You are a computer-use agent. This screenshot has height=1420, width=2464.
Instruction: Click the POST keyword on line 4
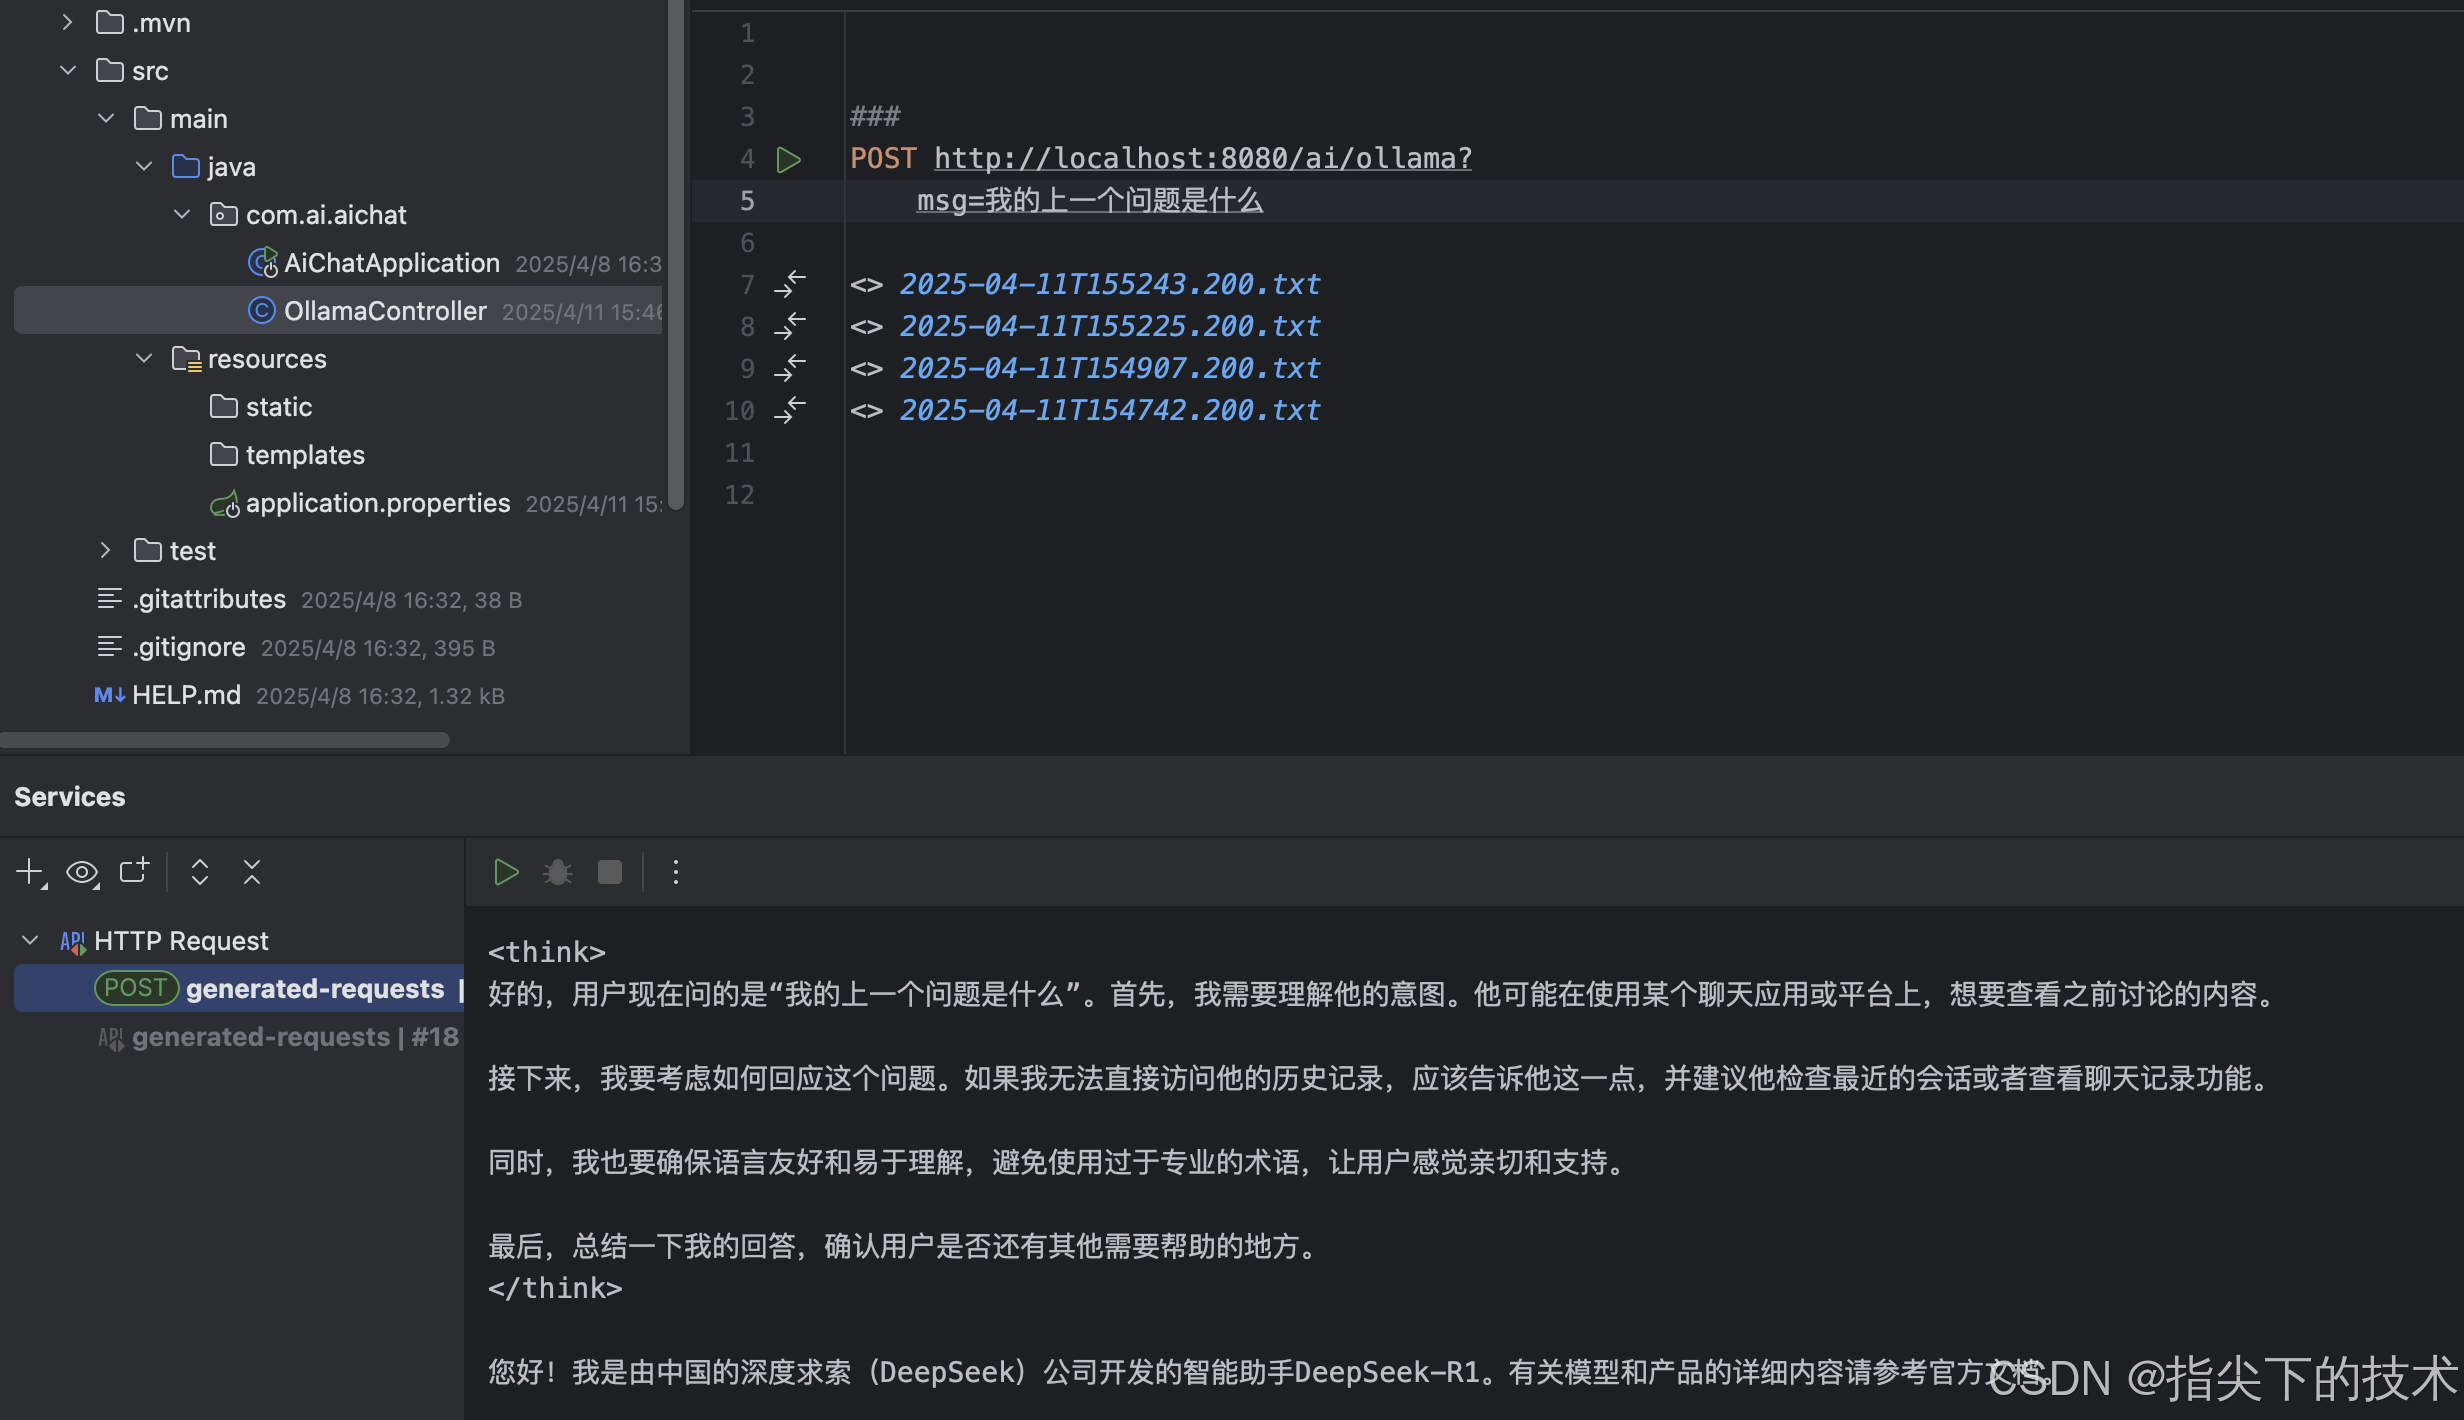click(x=883, y=158)
